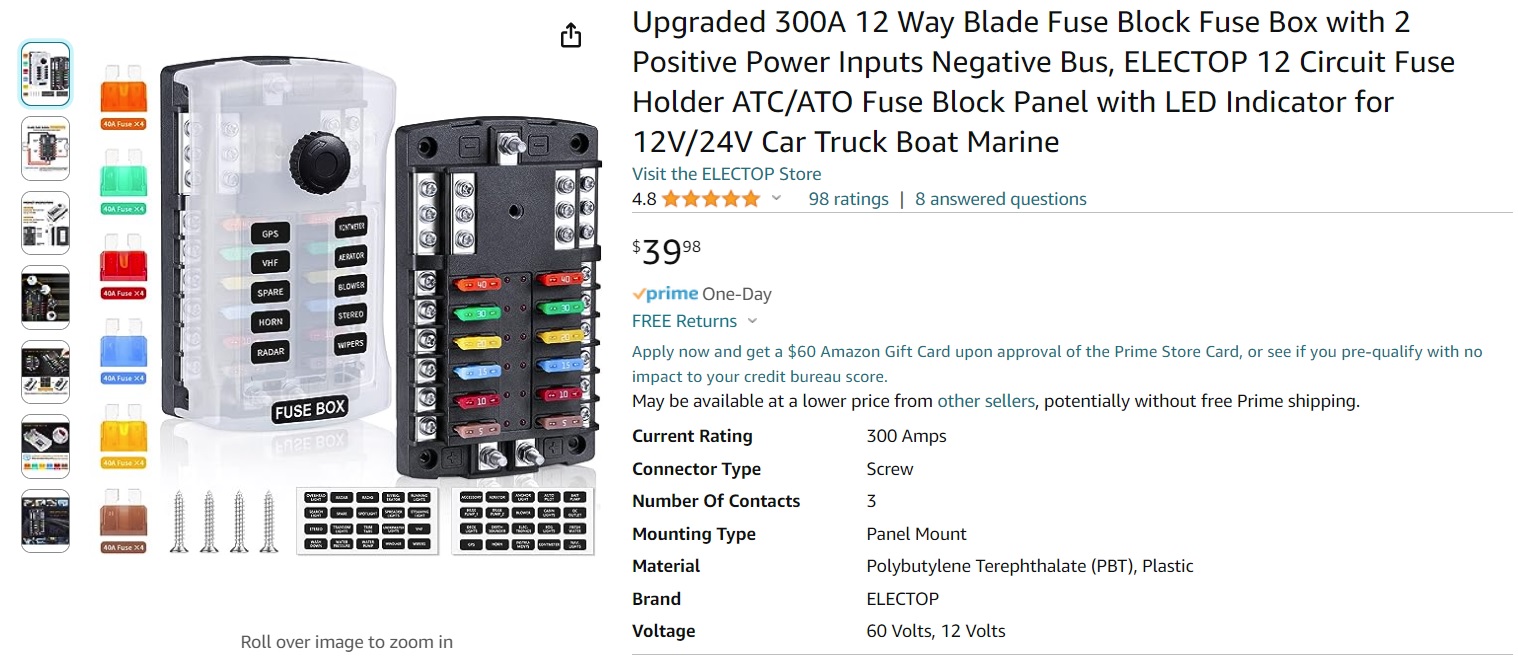Image resolution: width=1518 pixels, height=670 pixels.
Task: Select the fifth product thumbnail
Action: coord(45,372)
